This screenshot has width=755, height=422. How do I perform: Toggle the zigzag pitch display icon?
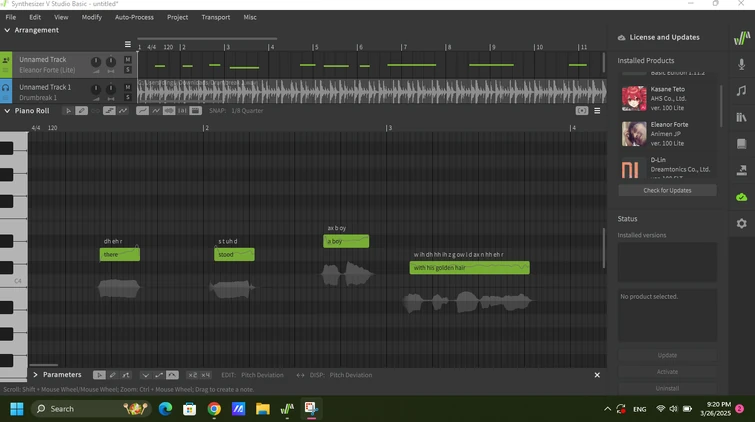[156, 111]
